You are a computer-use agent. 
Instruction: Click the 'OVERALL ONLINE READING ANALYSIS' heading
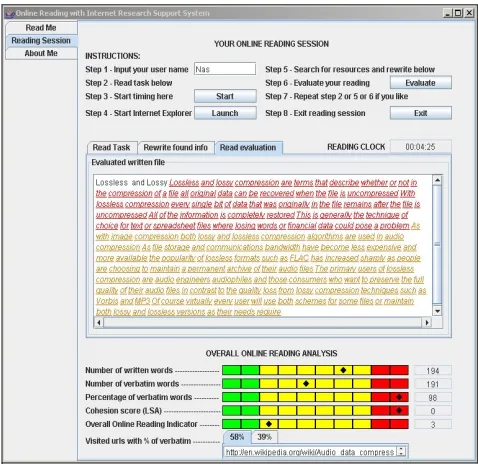[x=271, y=353]
